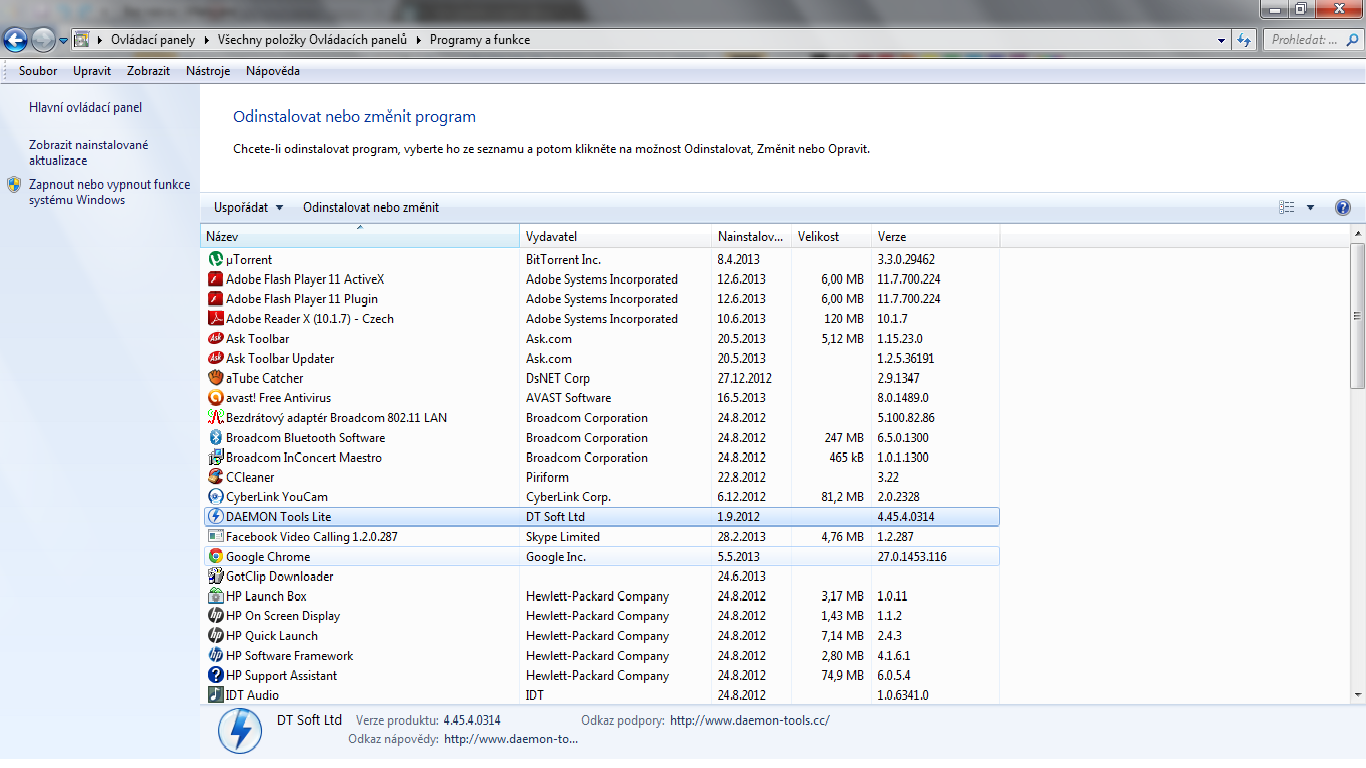Sort by the Vydavatel column header

coord(616,237)
